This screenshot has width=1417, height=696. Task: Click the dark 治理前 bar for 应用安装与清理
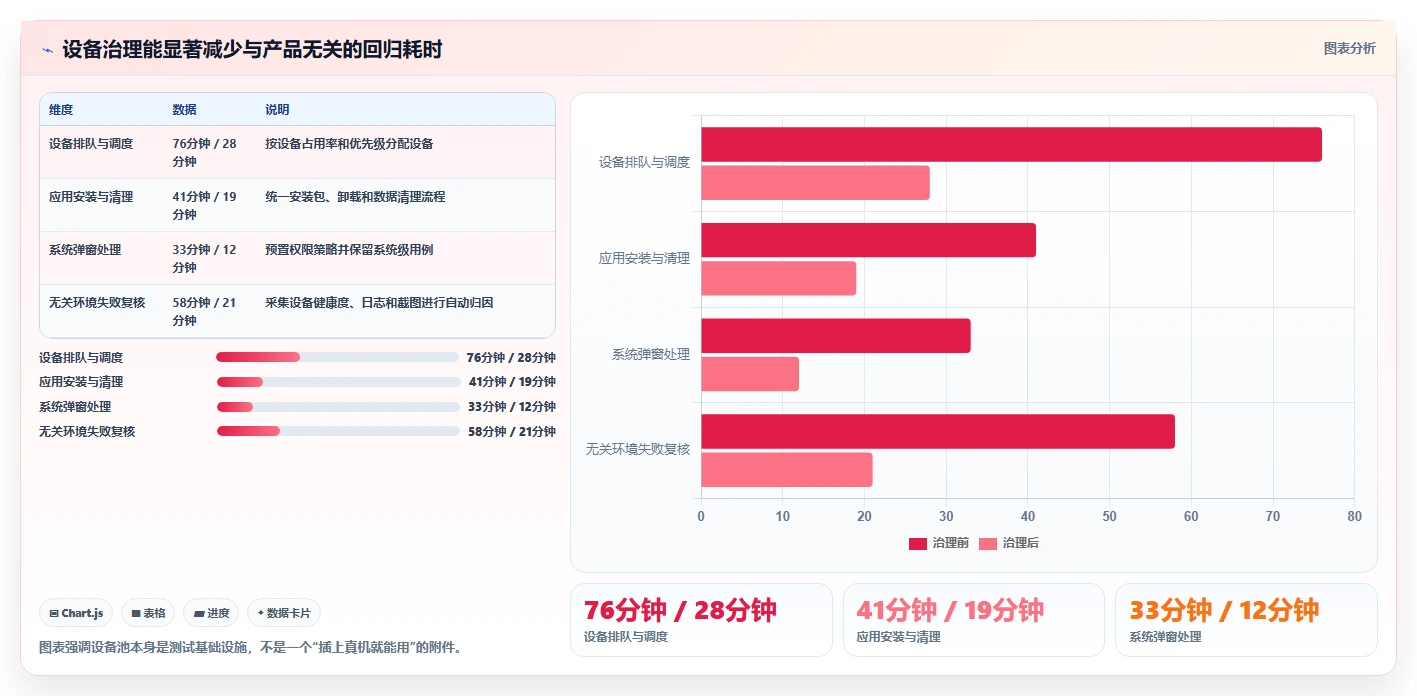pyautogui.click(x=868, y=240)
